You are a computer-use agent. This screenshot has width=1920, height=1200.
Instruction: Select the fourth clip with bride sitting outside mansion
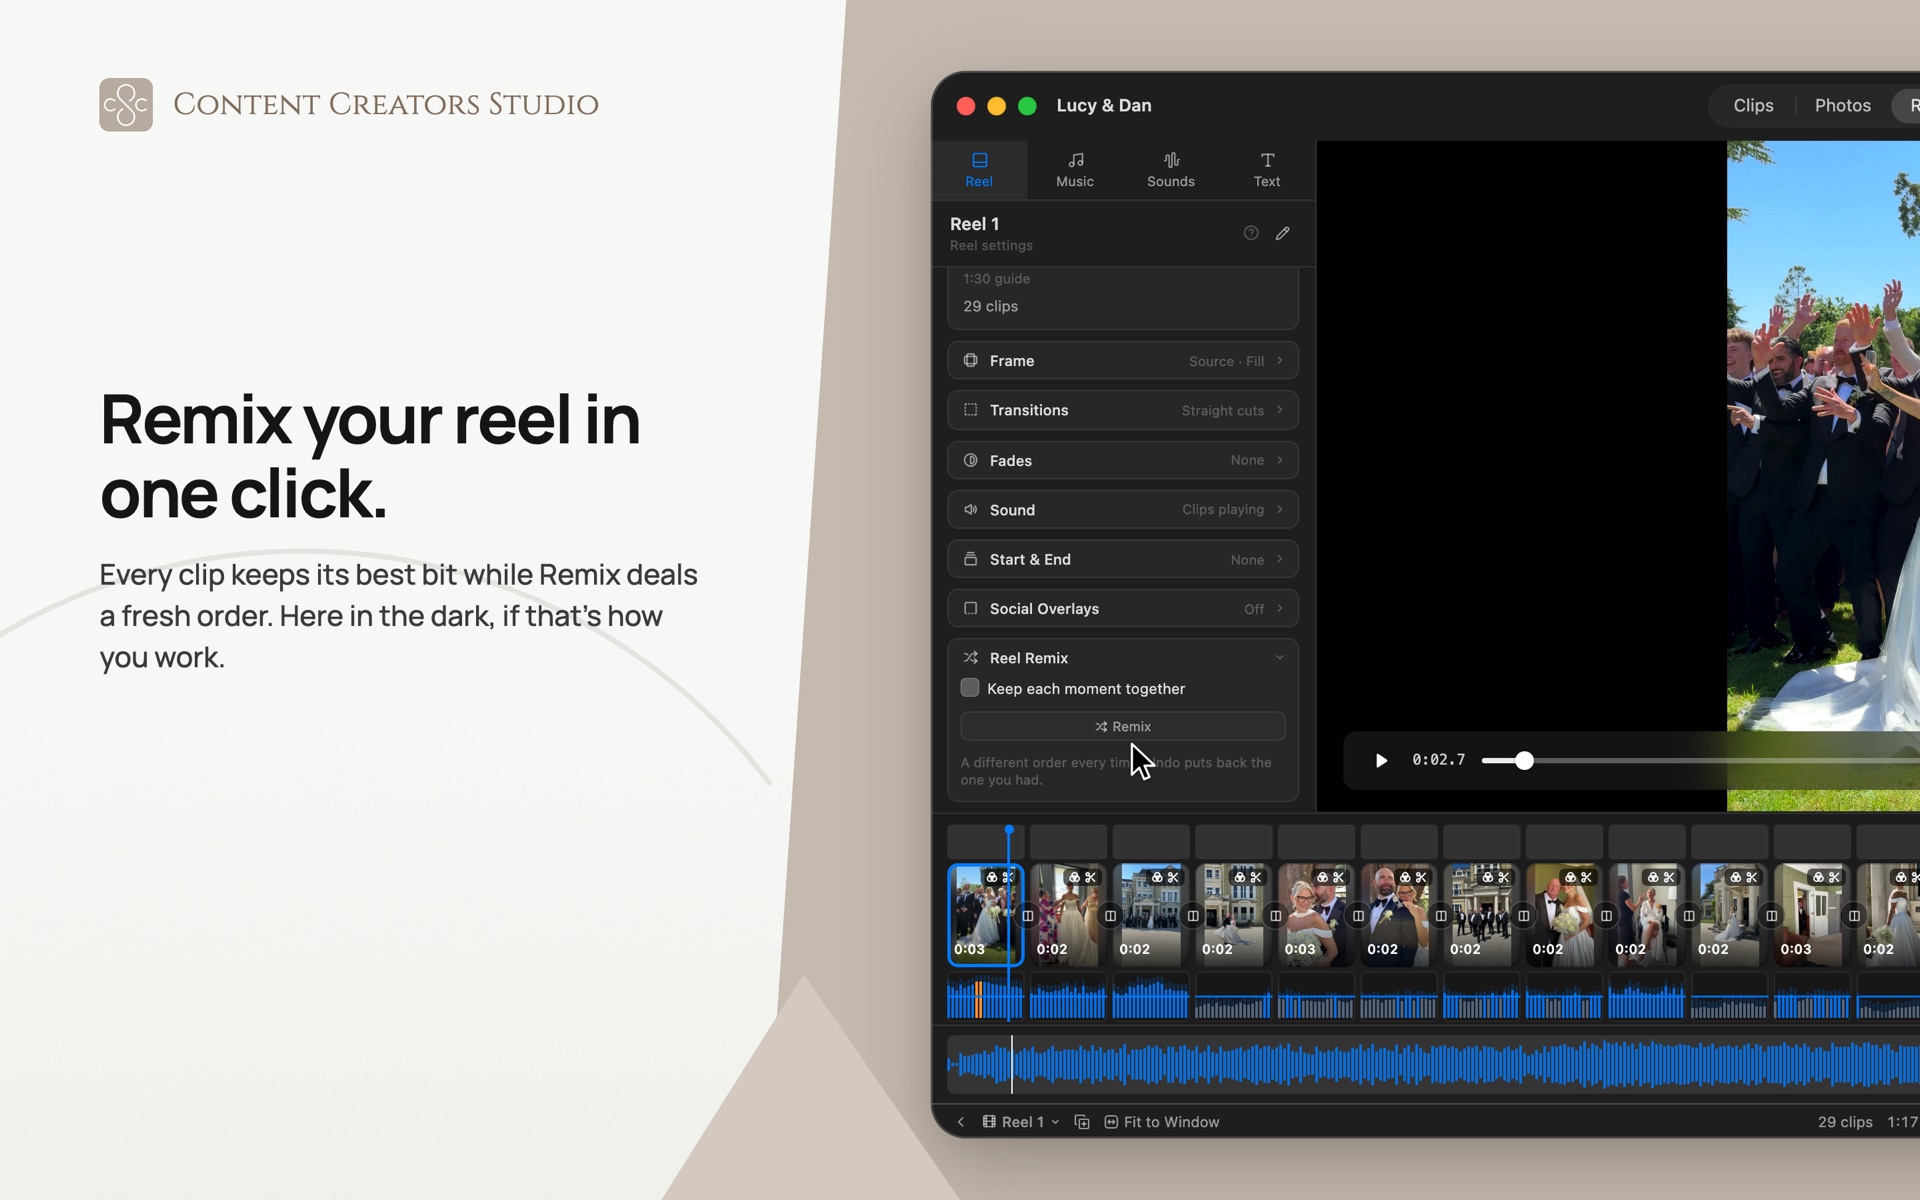pos(1234,915)
